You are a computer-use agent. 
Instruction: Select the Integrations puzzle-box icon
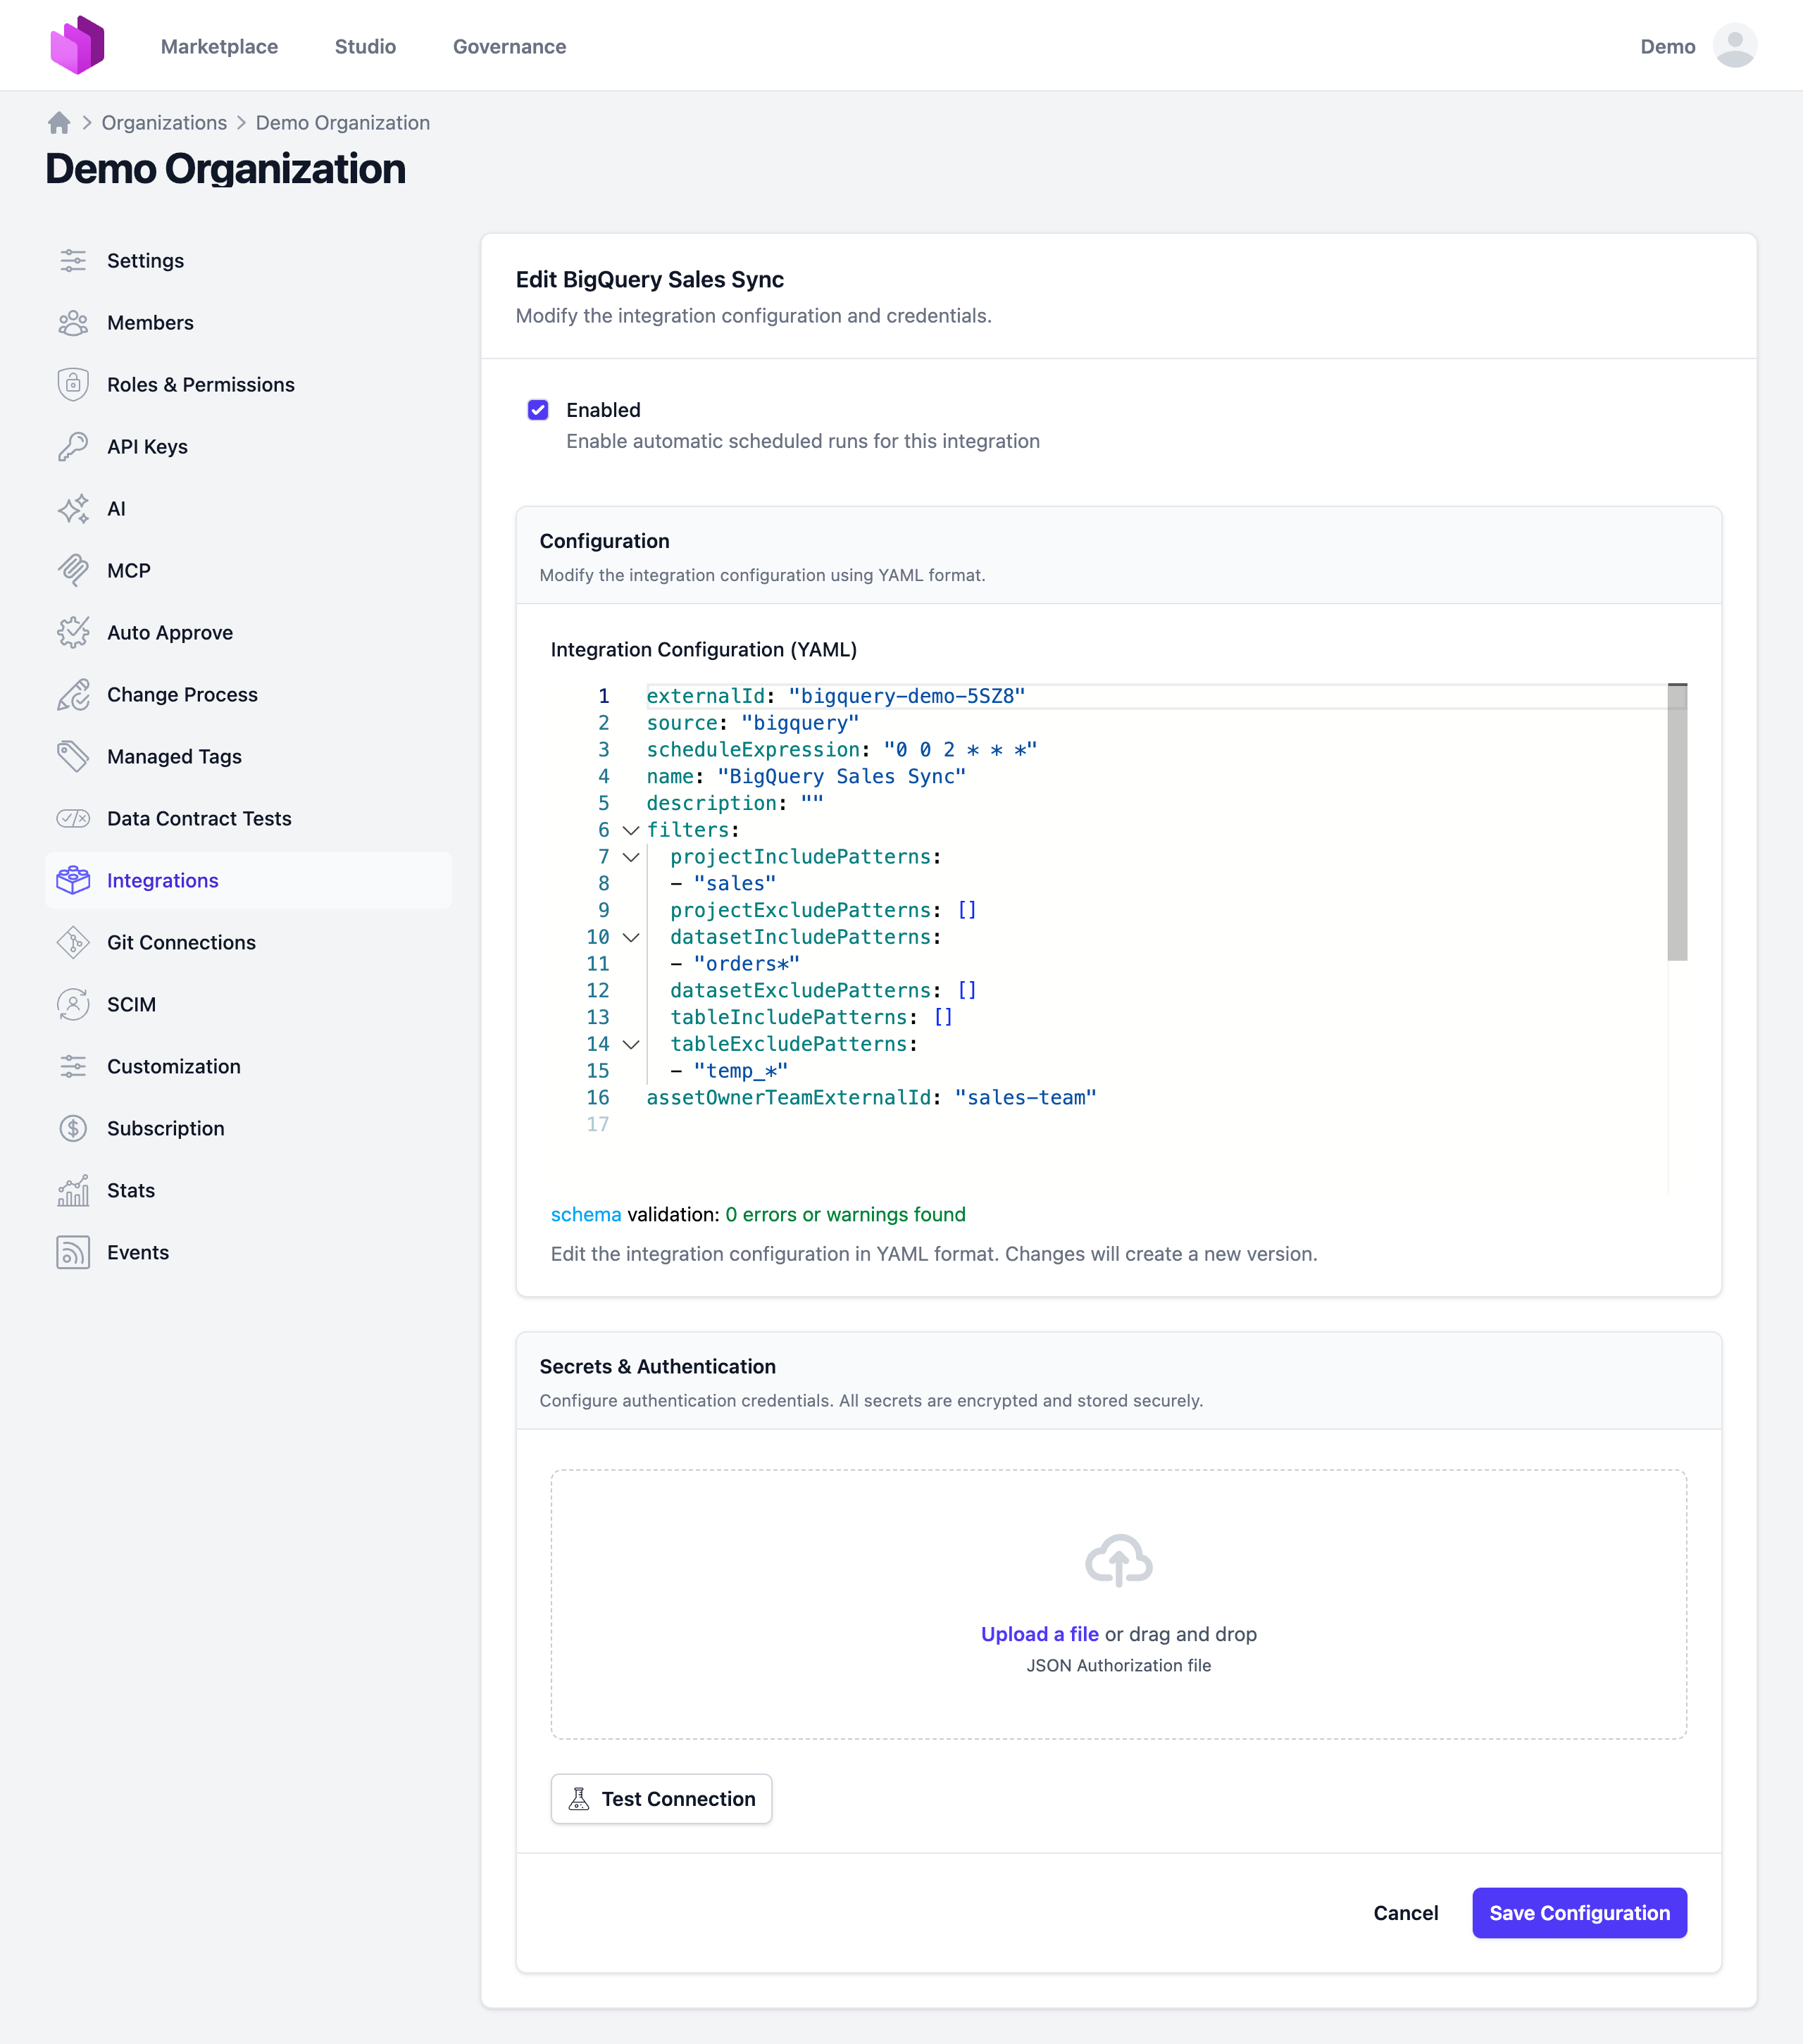[73, 880]
